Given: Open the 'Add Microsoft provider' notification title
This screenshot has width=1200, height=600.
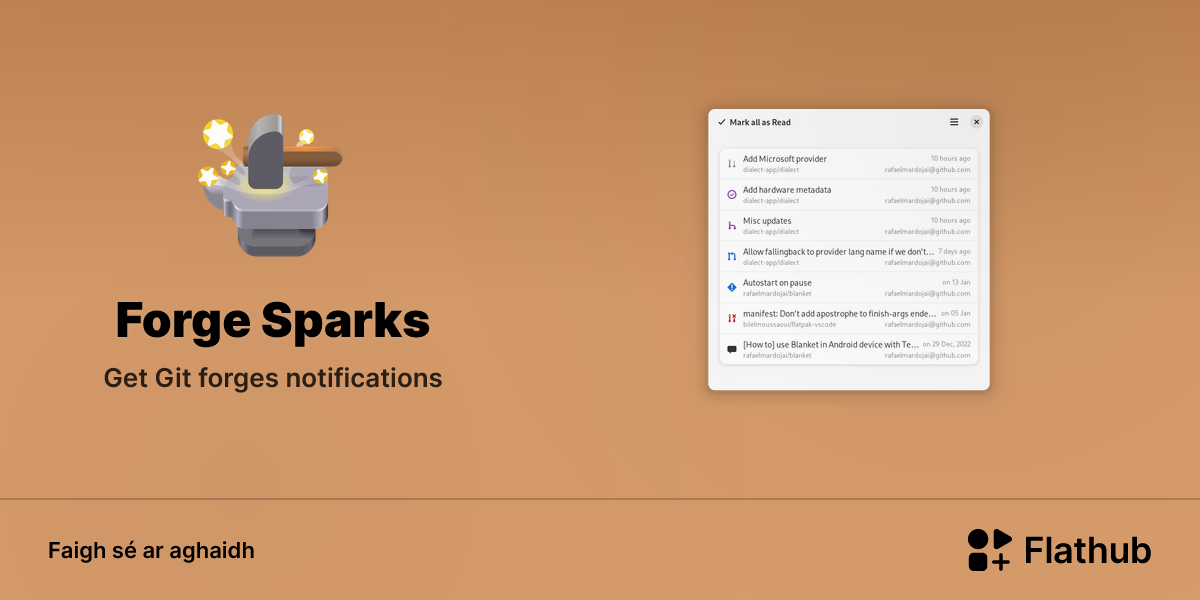Looking at the screenshot, I should click(785, 159).
